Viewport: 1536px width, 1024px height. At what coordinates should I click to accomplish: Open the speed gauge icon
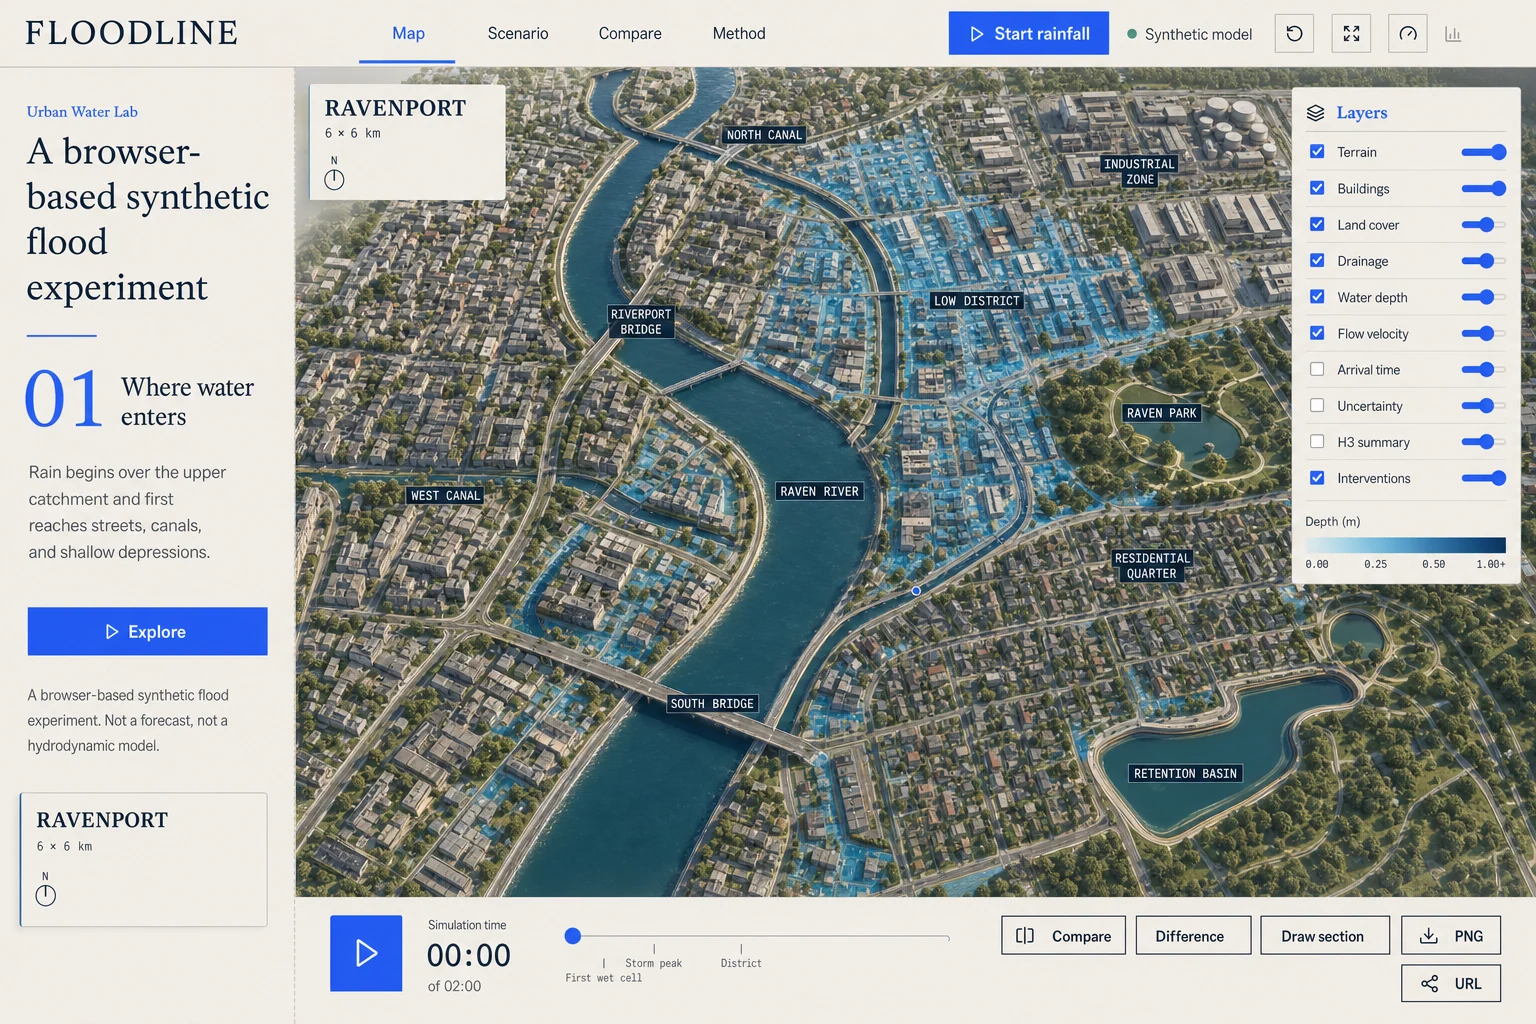point(1408,34)
